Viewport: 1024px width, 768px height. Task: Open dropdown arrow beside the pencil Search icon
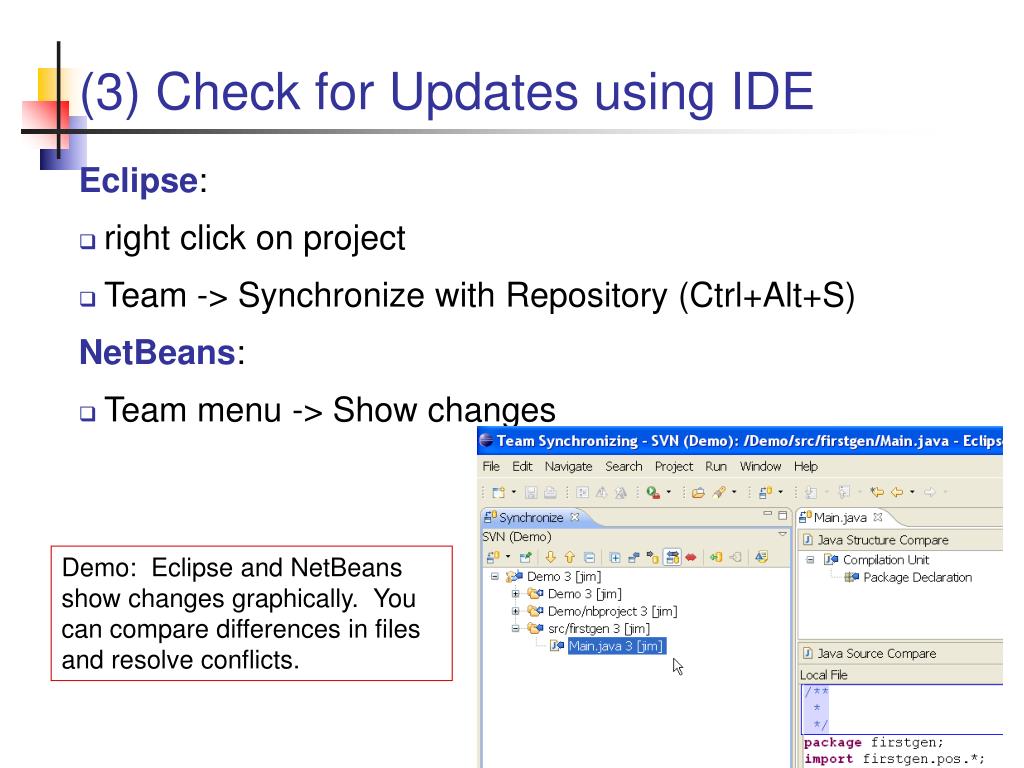point(734,492)
